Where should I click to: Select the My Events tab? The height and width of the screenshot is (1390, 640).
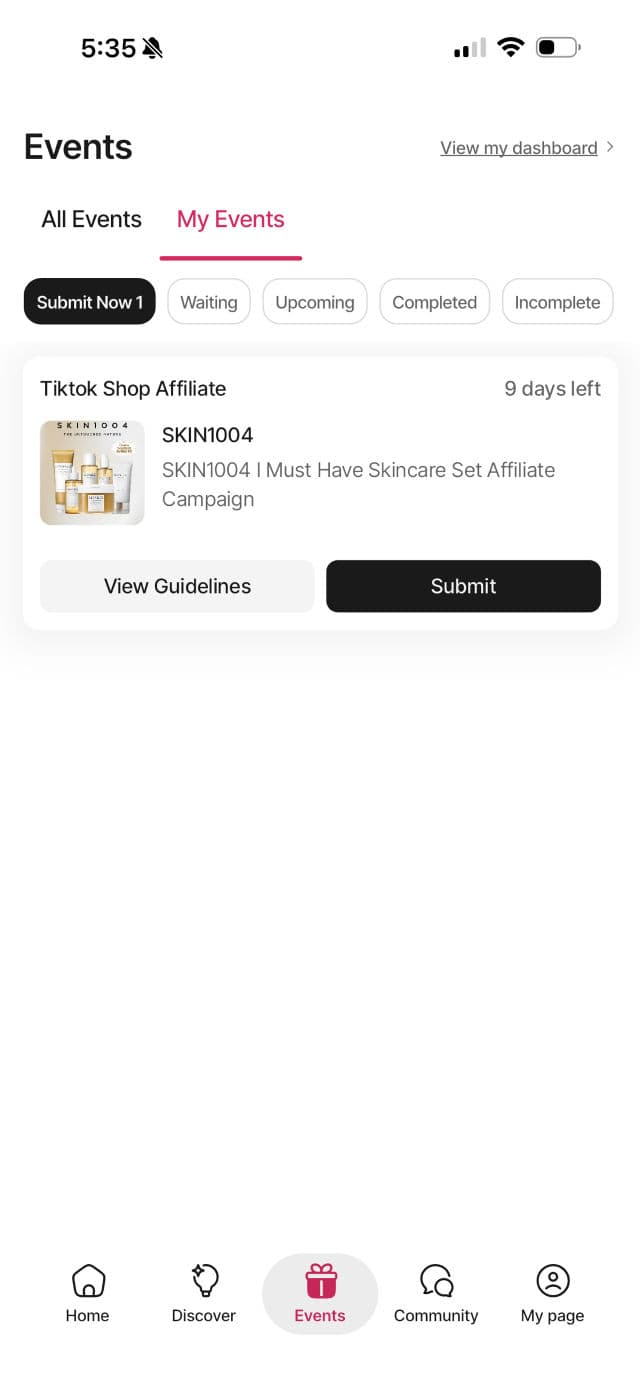(231, 220)
